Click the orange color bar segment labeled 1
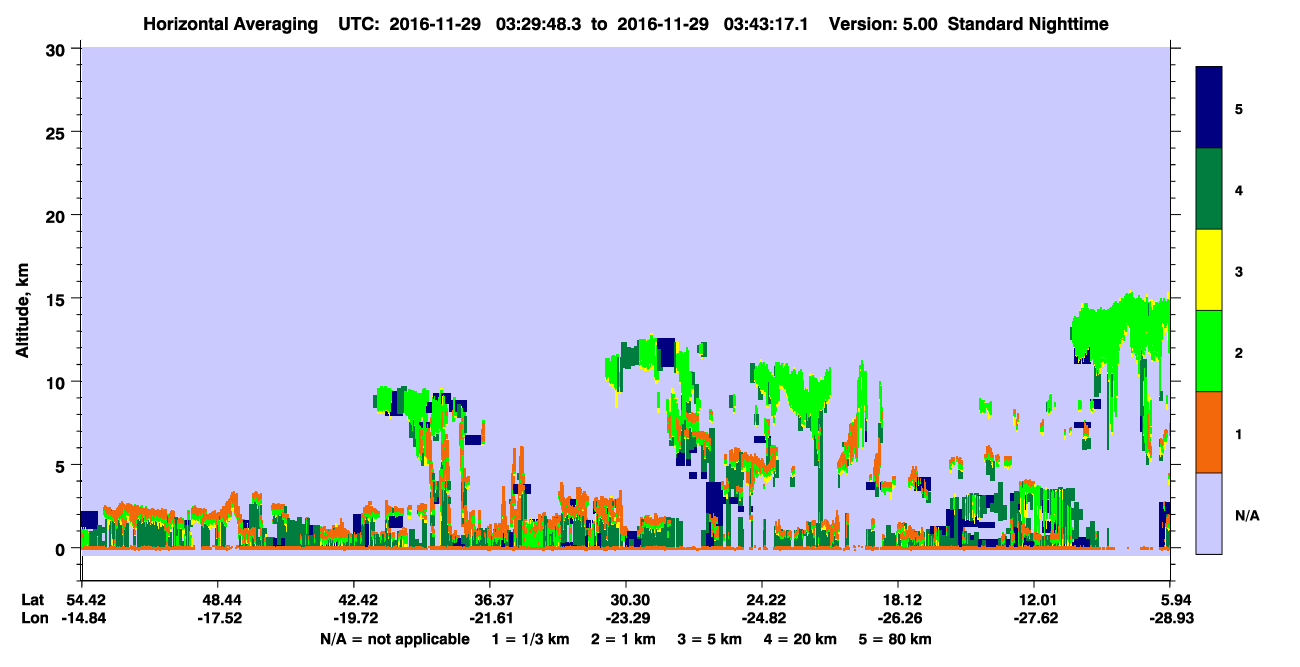This screenshot has height=667, width=1300. point(1209,432)
